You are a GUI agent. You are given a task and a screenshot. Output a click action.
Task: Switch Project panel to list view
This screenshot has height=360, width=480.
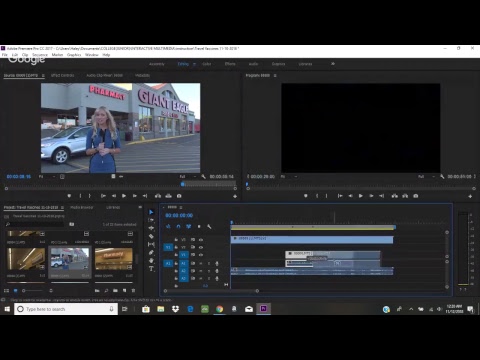click(x=6, y=291)
